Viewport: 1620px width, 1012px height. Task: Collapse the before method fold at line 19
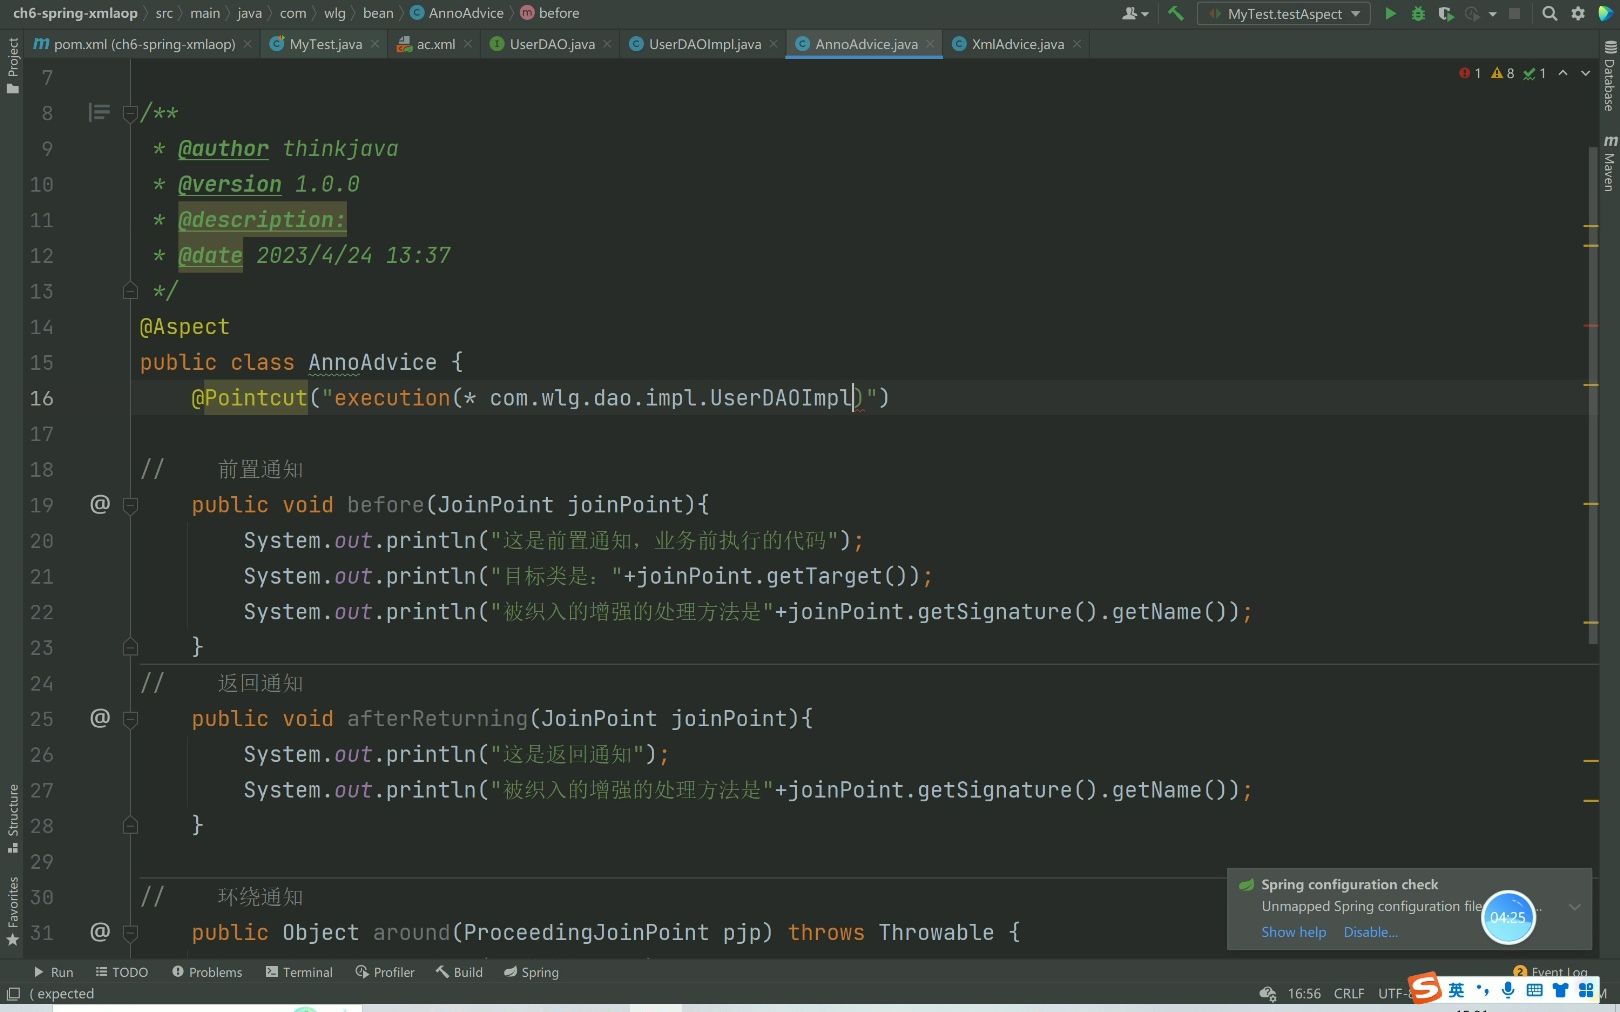tap(130, 505)
